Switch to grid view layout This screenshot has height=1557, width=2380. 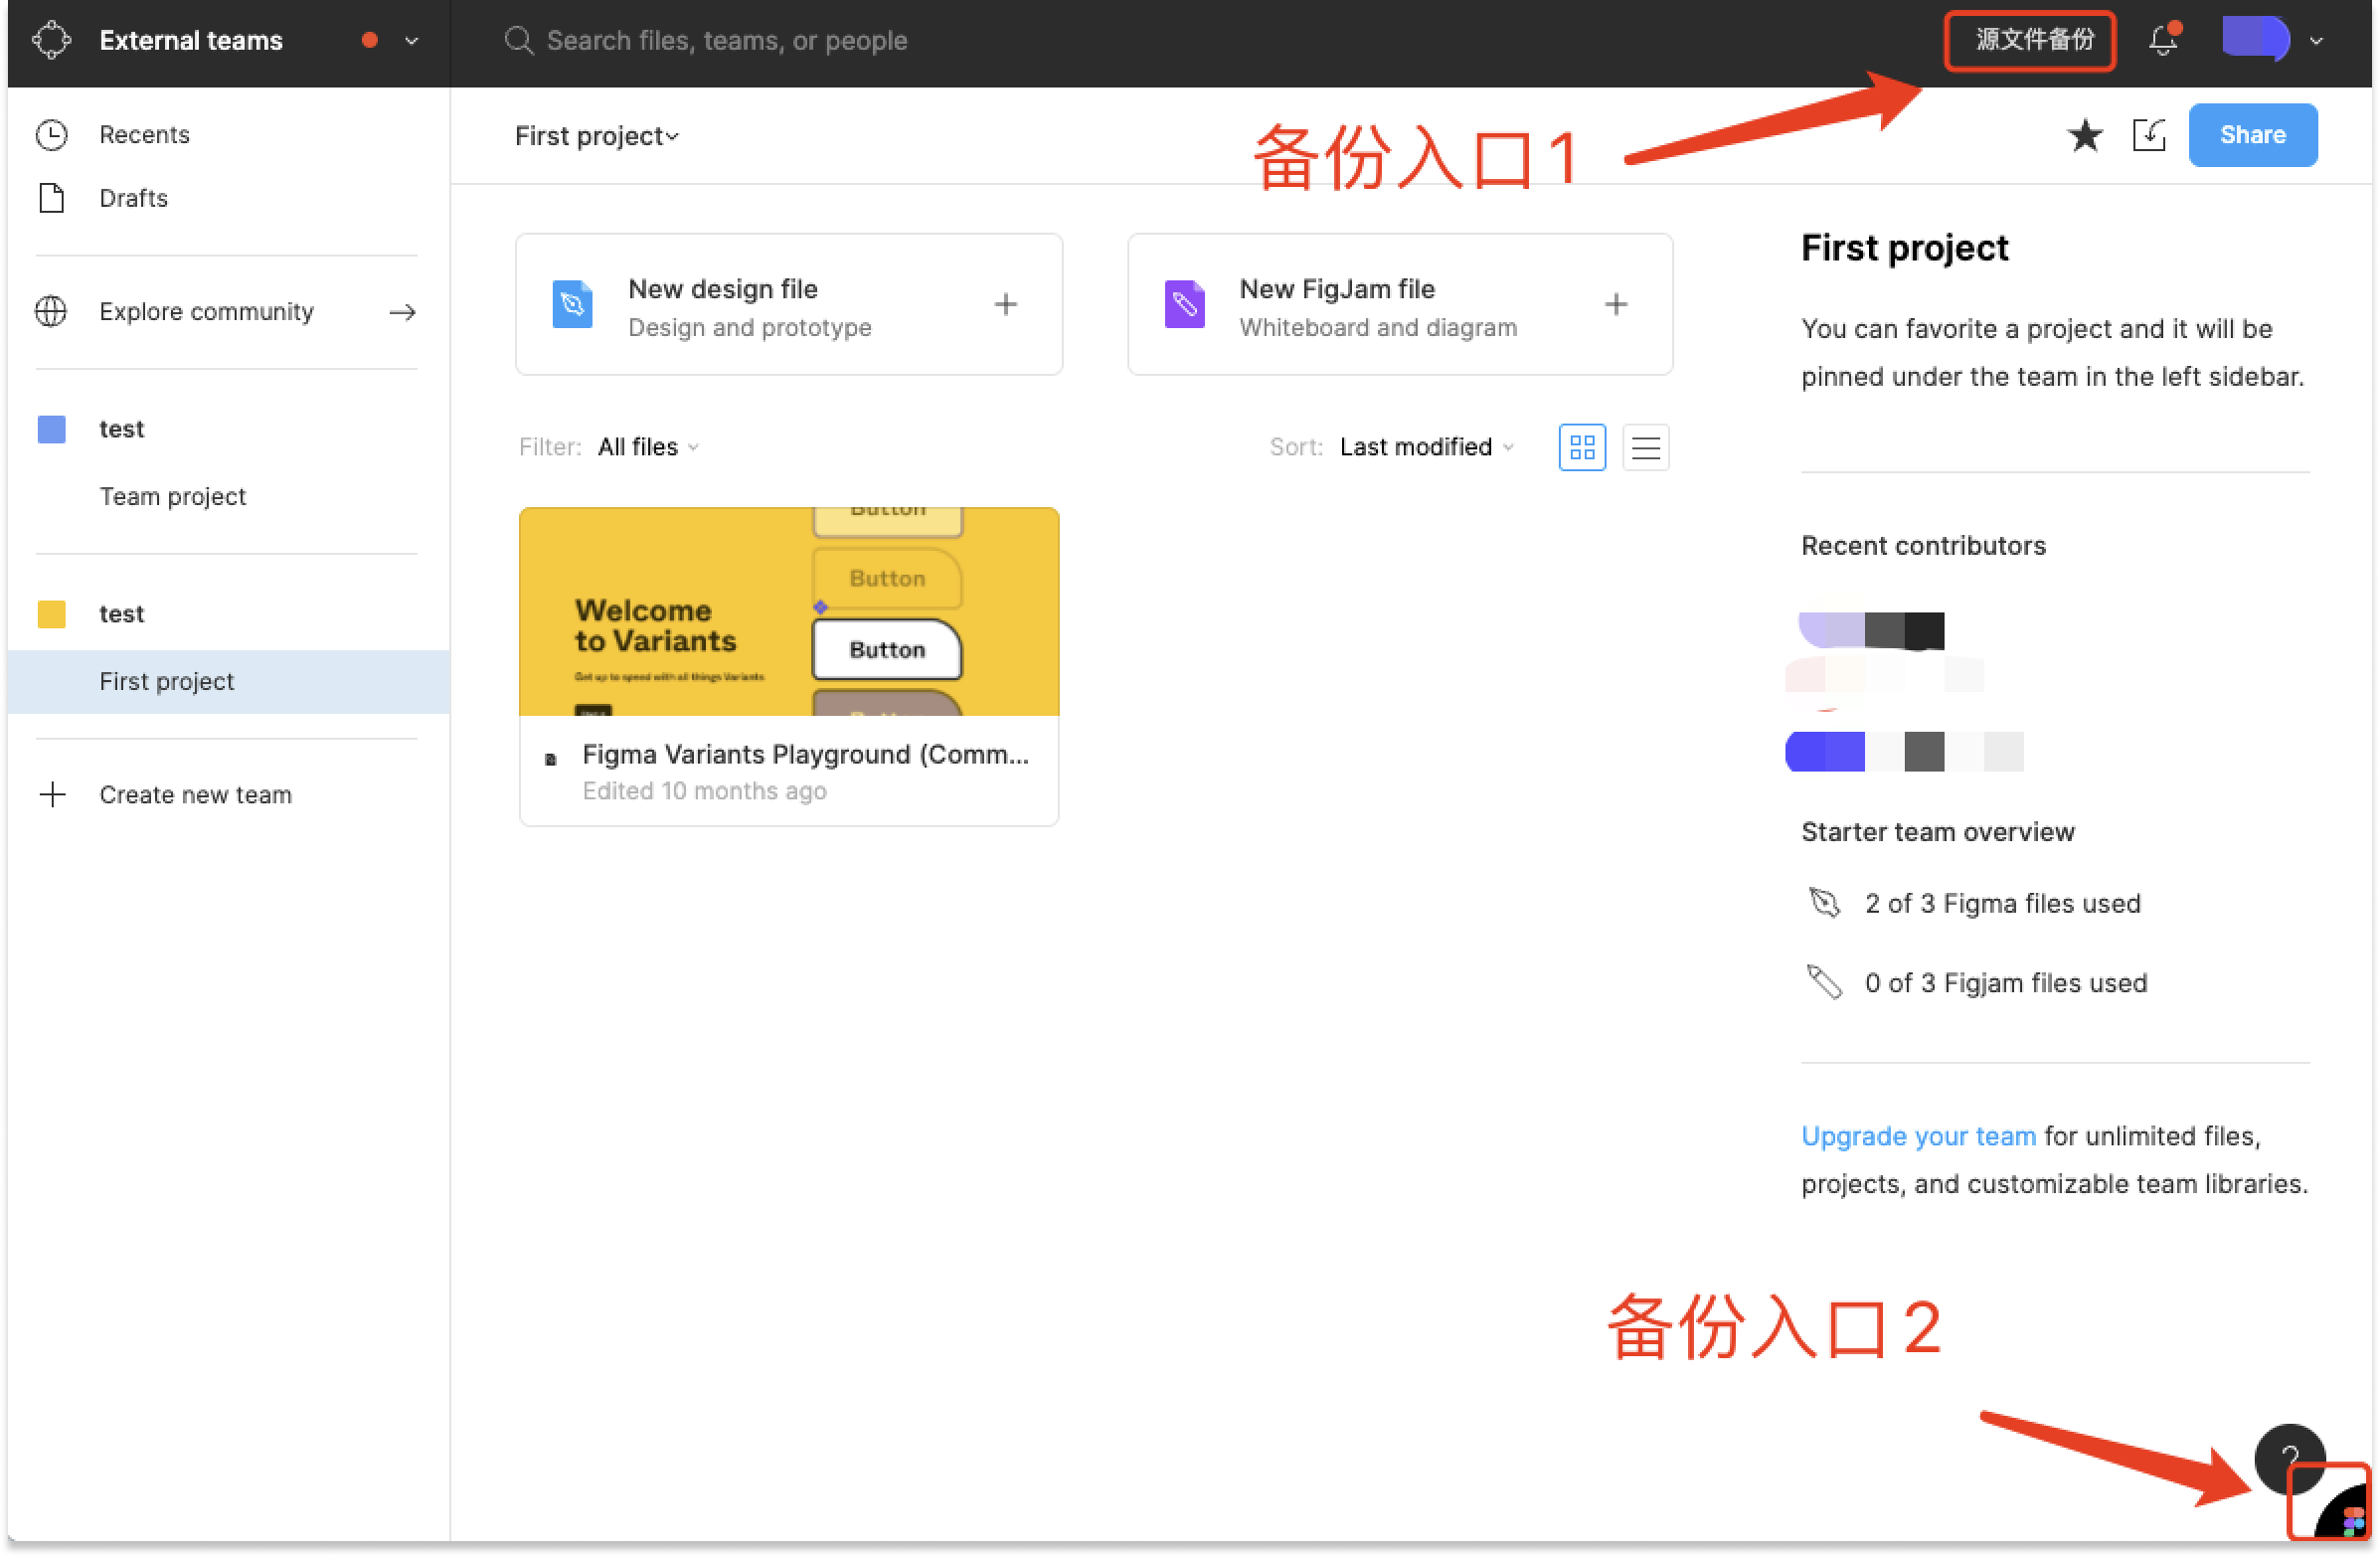pyautogui.click(x=1582, y=447)
